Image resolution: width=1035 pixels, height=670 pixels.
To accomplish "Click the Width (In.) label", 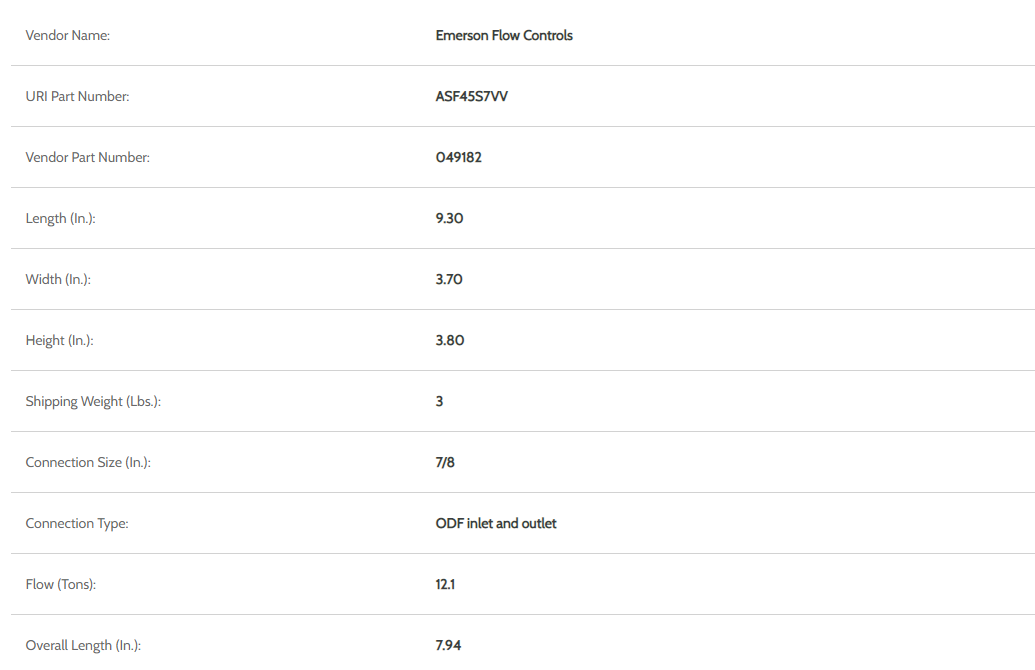I will pos(58,280).
